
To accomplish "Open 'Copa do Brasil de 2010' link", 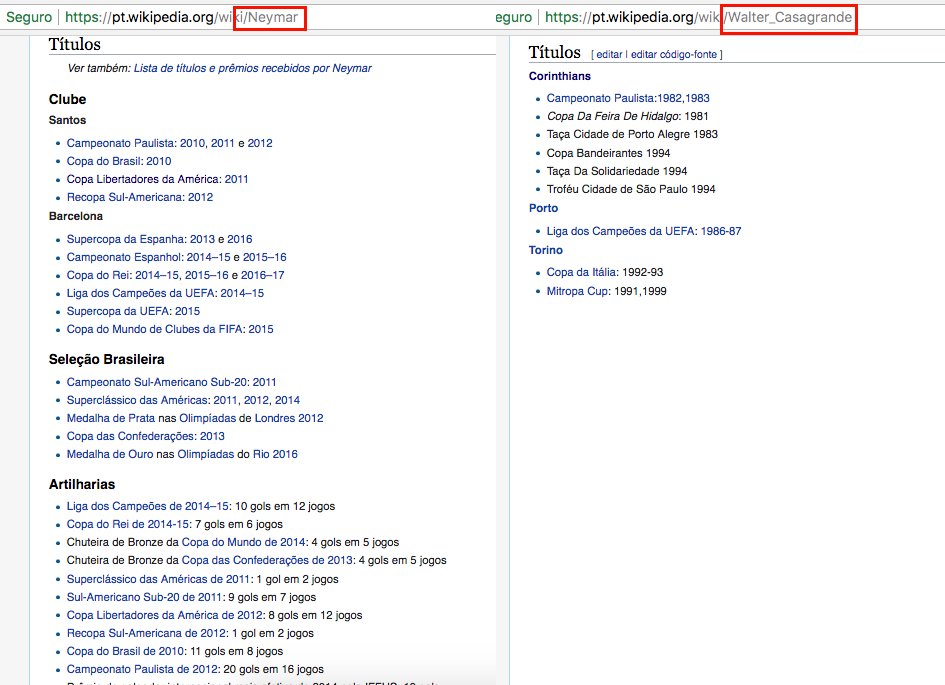I will 125,651.
